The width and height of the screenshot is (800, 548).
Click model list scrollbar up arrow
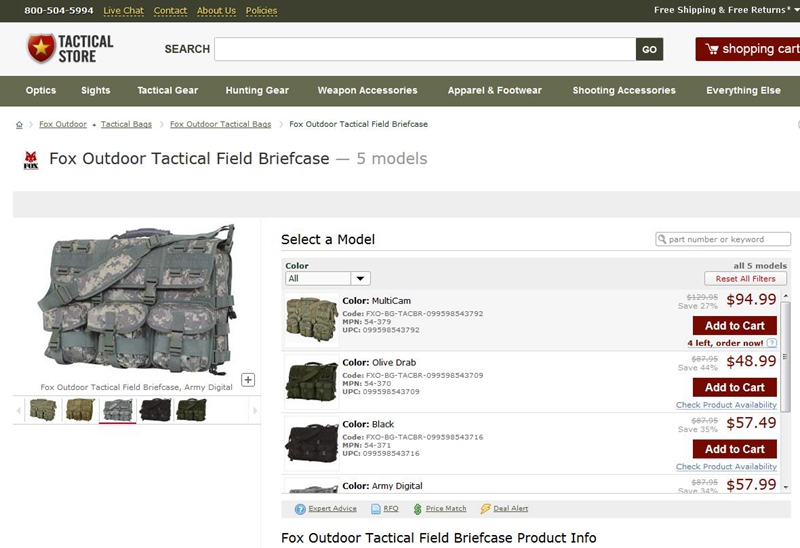pos(786,296)
